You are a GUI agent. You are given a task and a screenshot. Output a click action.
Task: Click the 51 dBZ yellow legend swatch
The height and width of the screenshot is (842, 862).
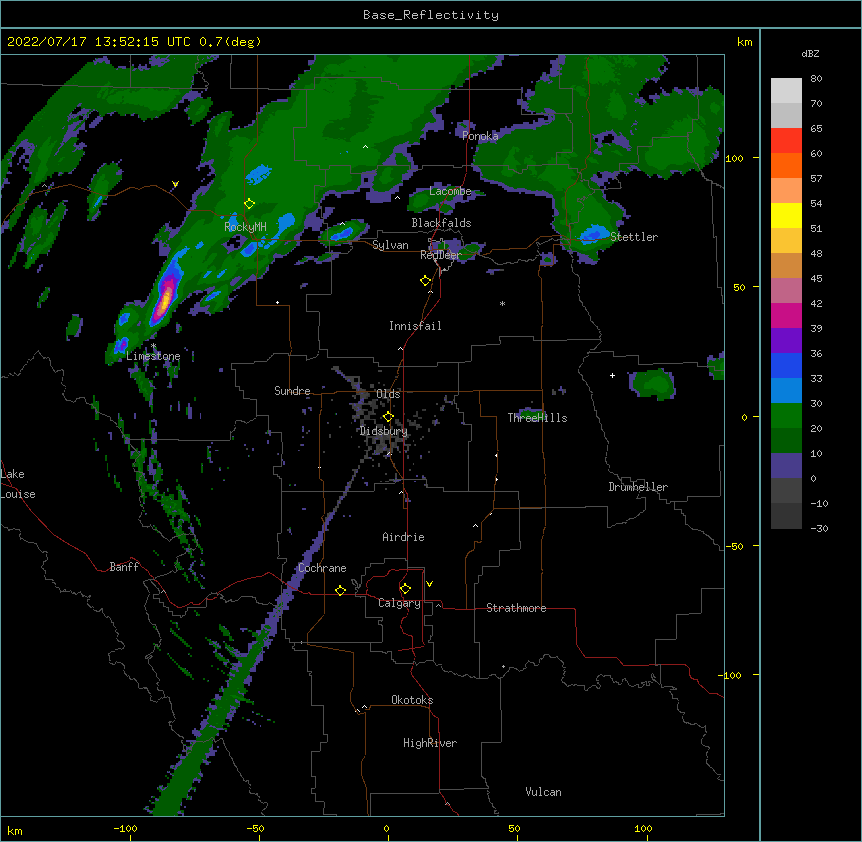tap(786, 215)
